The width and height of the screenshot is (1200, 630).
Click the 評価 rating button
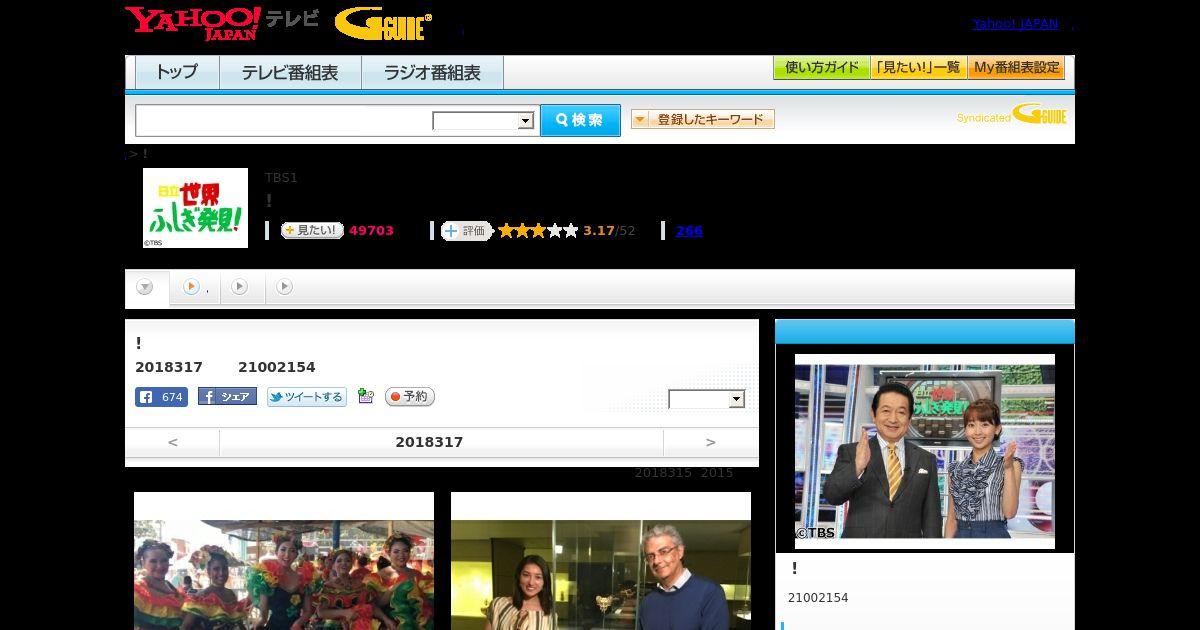(466, 231)
